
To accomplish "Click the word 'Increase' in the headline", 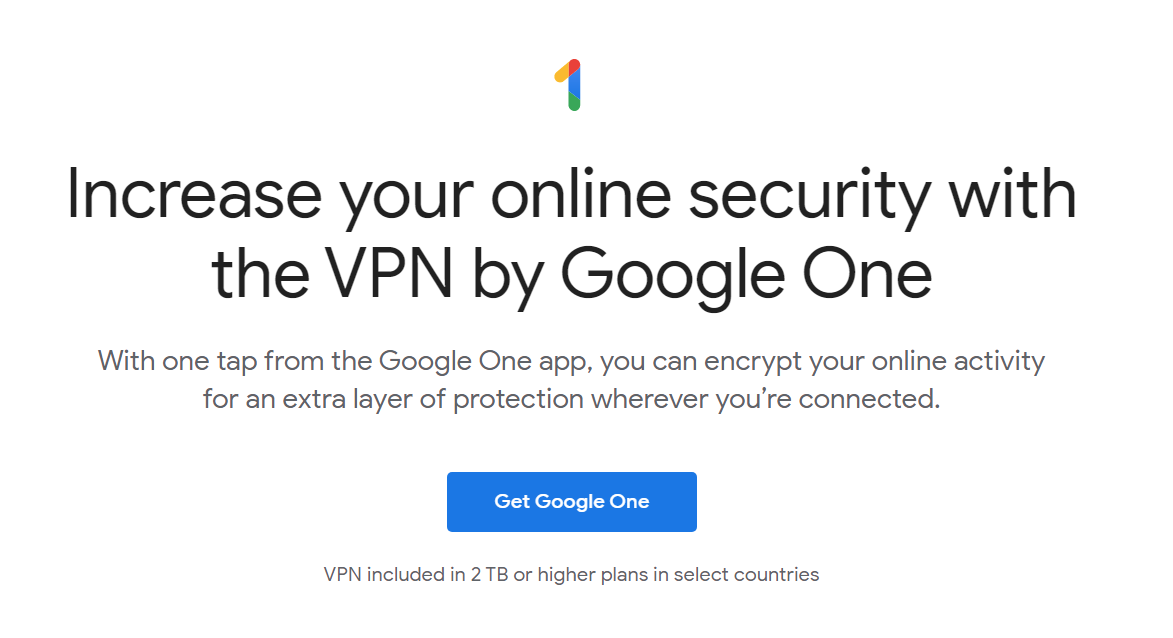I will [x=195, y=194].
